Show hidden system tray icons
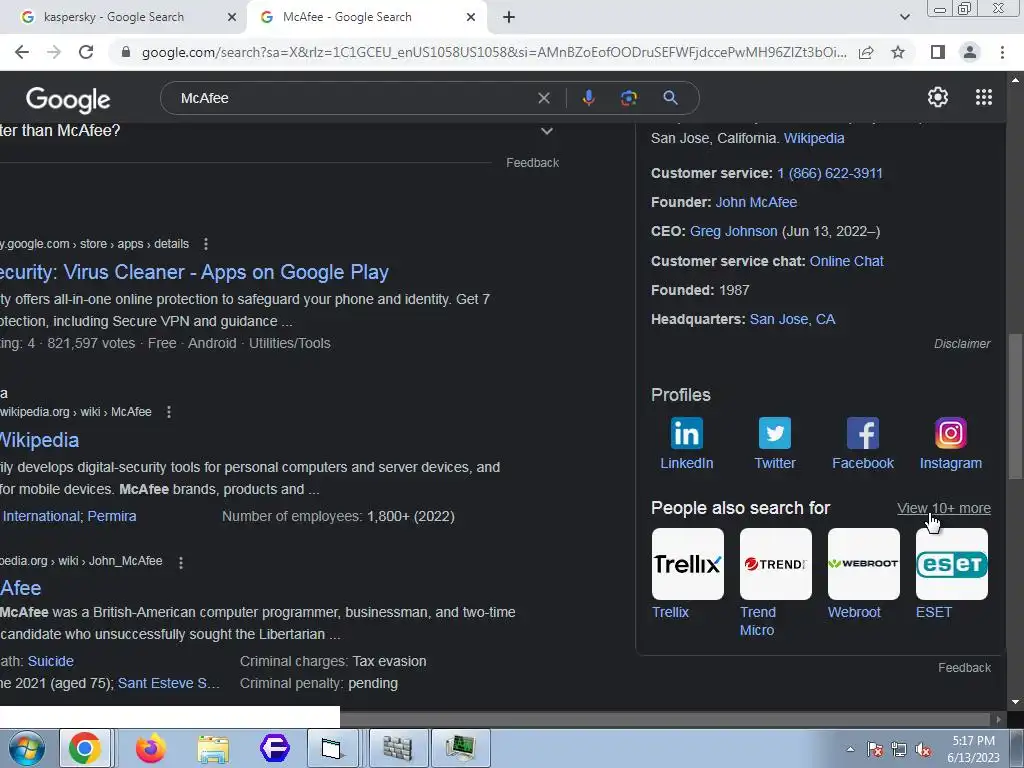The image size is (1024, 768). 850,749
